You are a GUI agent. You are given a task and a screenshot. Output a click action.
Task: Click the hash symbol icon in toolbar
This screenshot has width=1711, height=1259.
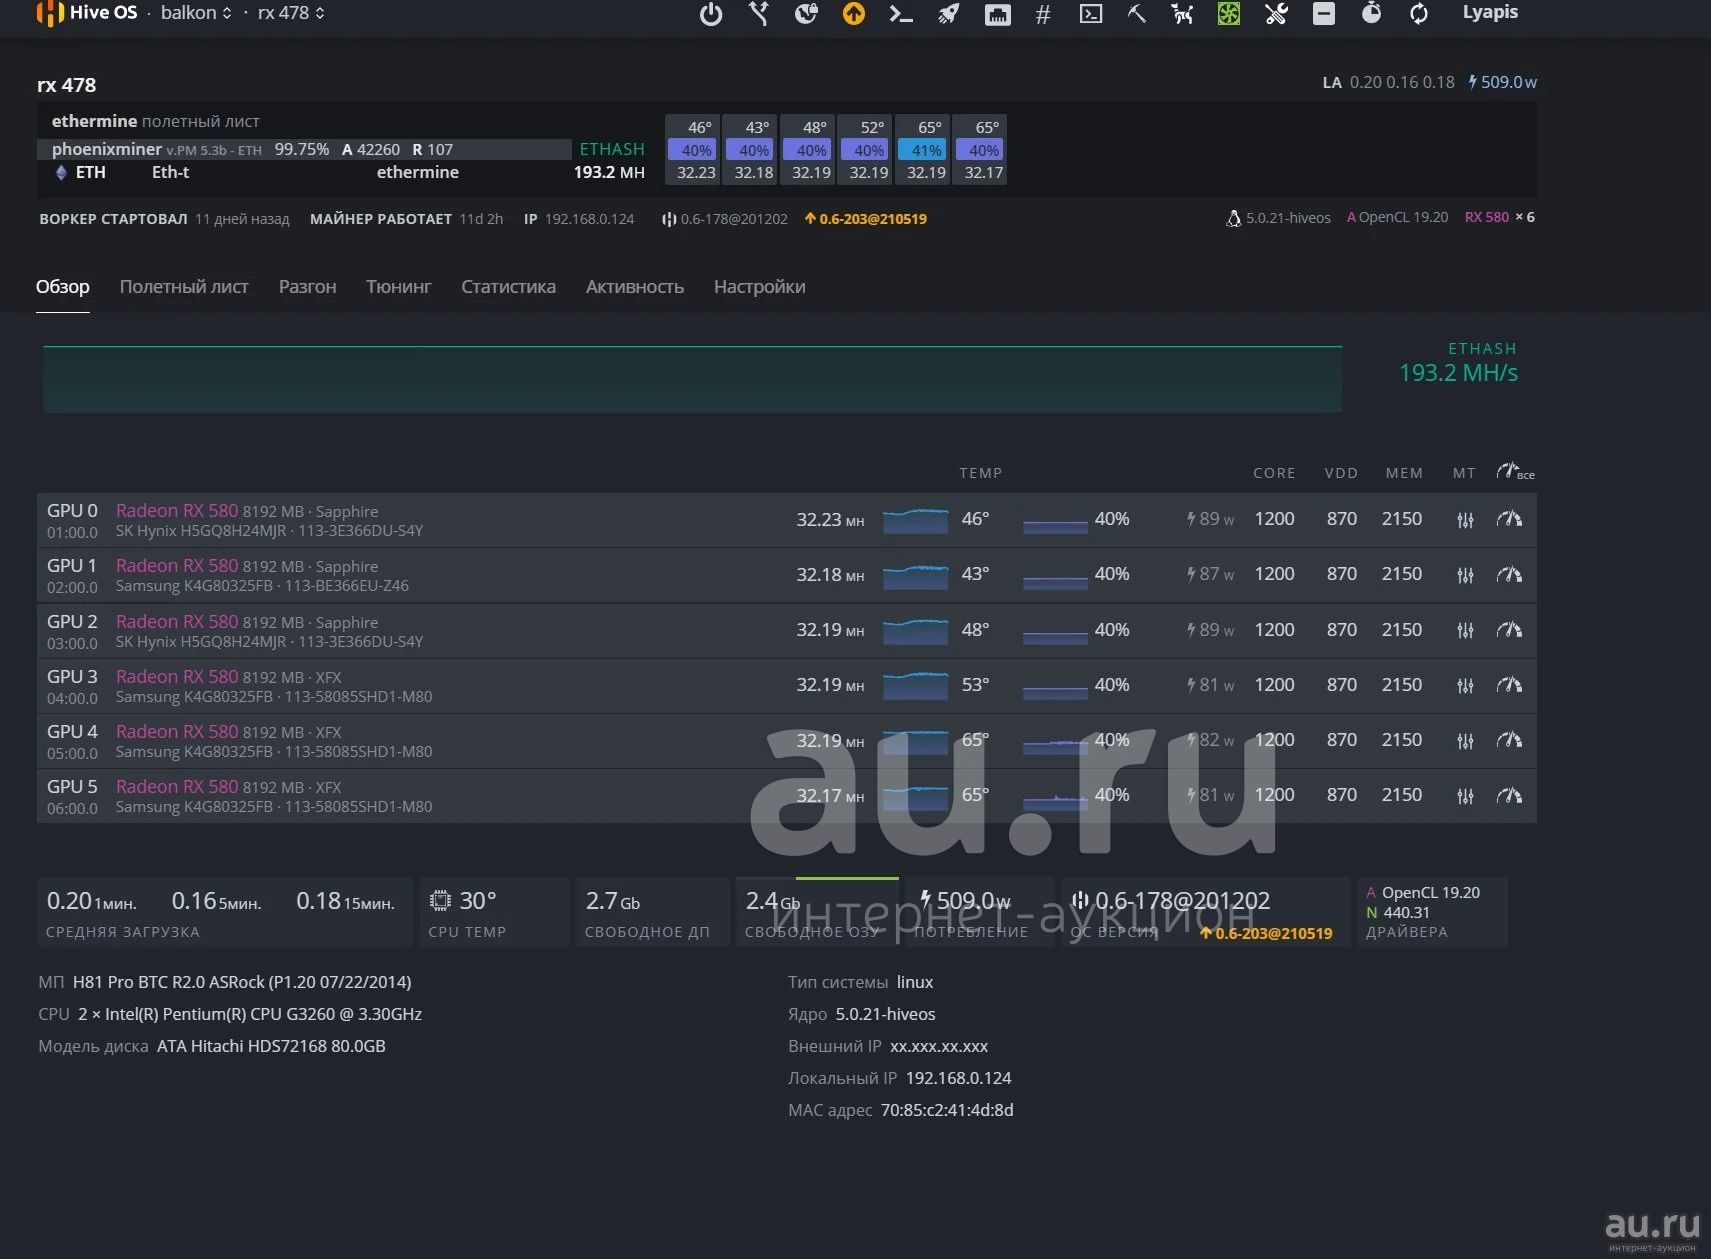coord(1043,14)
